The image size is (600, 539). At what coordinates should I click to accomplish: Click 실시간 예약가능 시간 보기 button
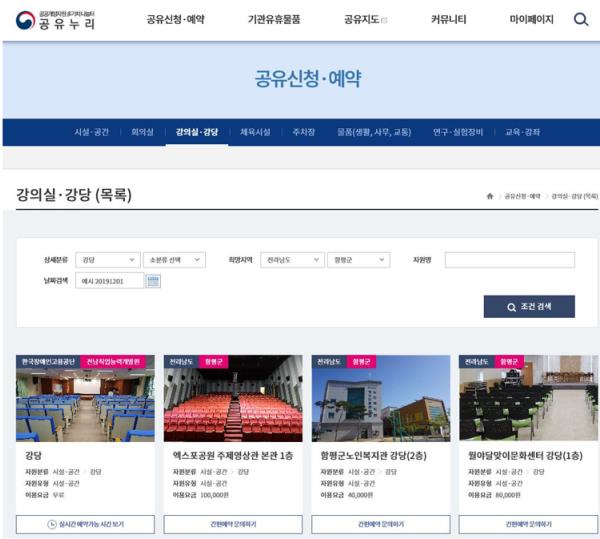coord(85,524)
